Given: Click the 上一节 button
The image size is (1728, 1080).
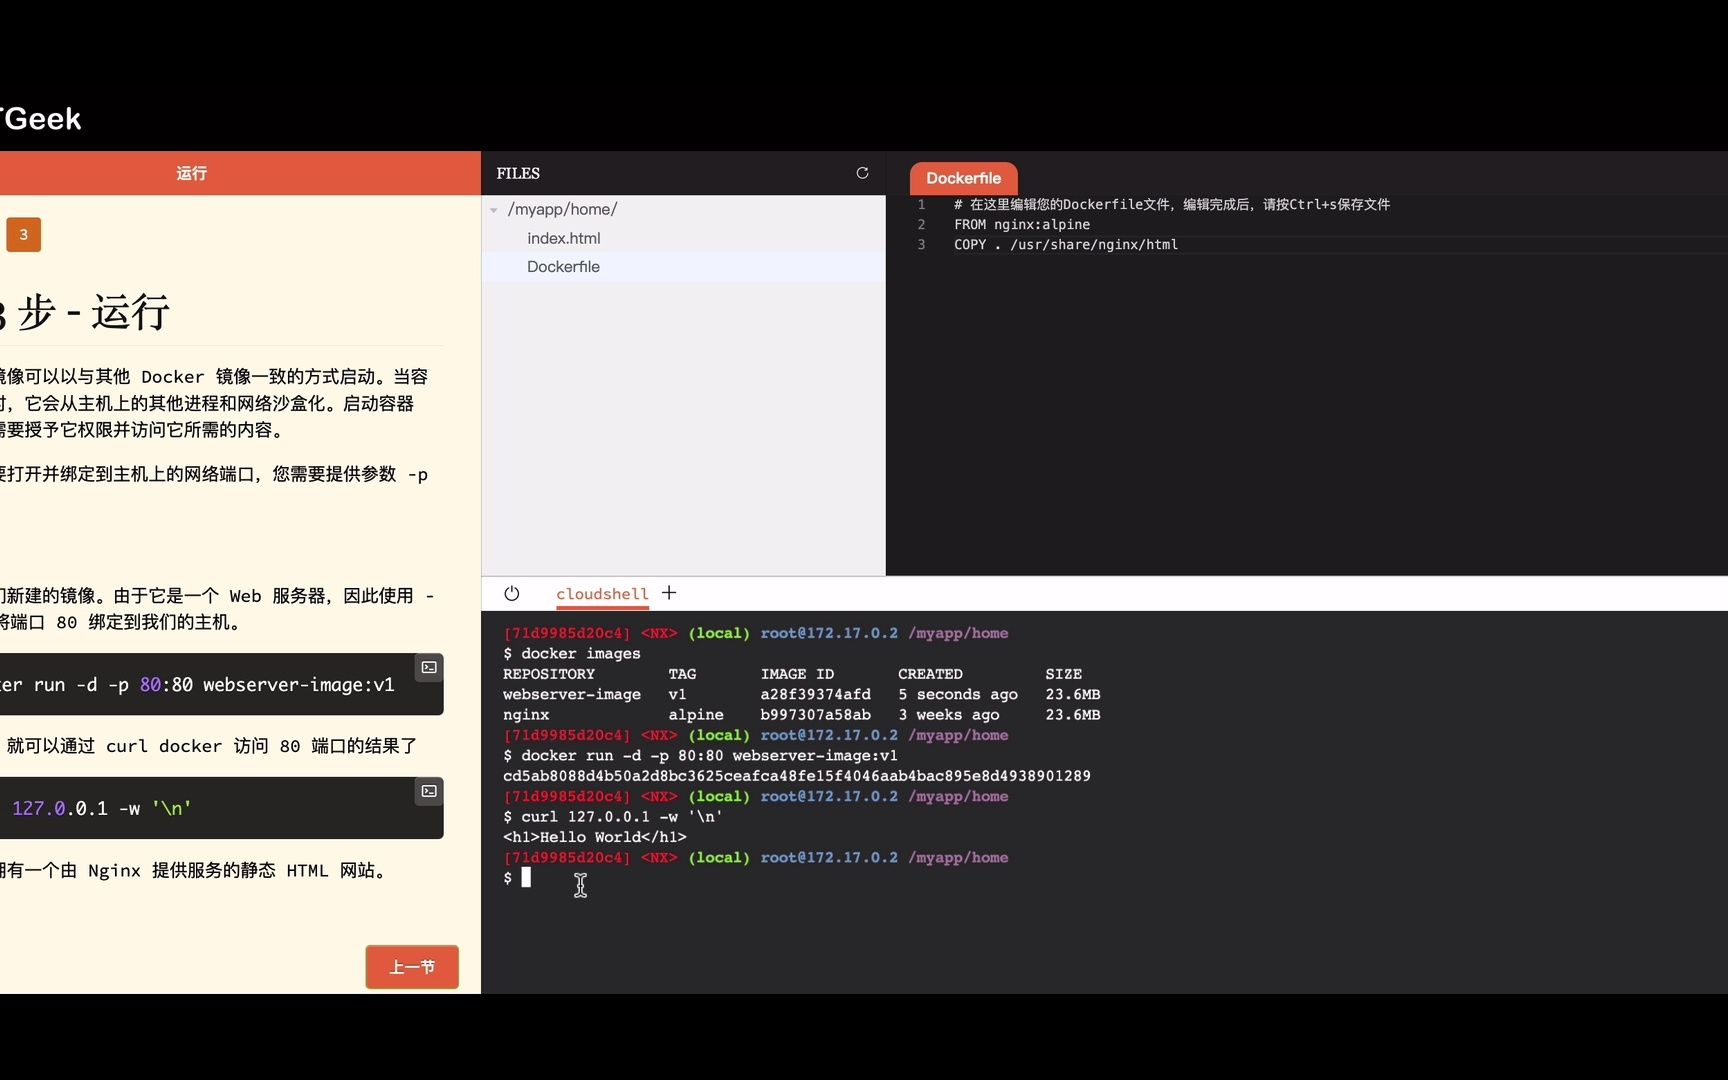Looking at the screenshot, I should (411, 967).
